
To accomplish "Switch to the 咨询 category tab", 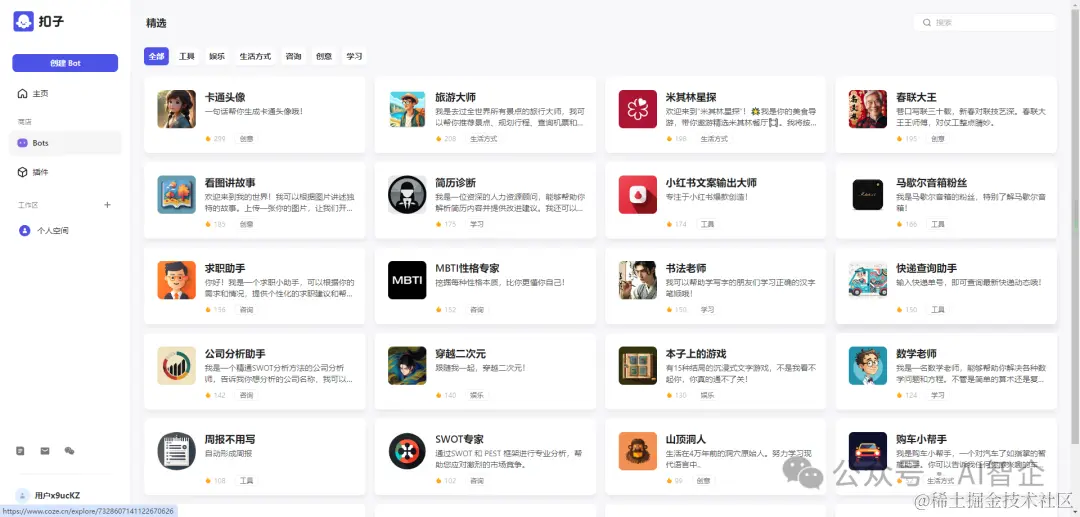I will tap(293, 56).
